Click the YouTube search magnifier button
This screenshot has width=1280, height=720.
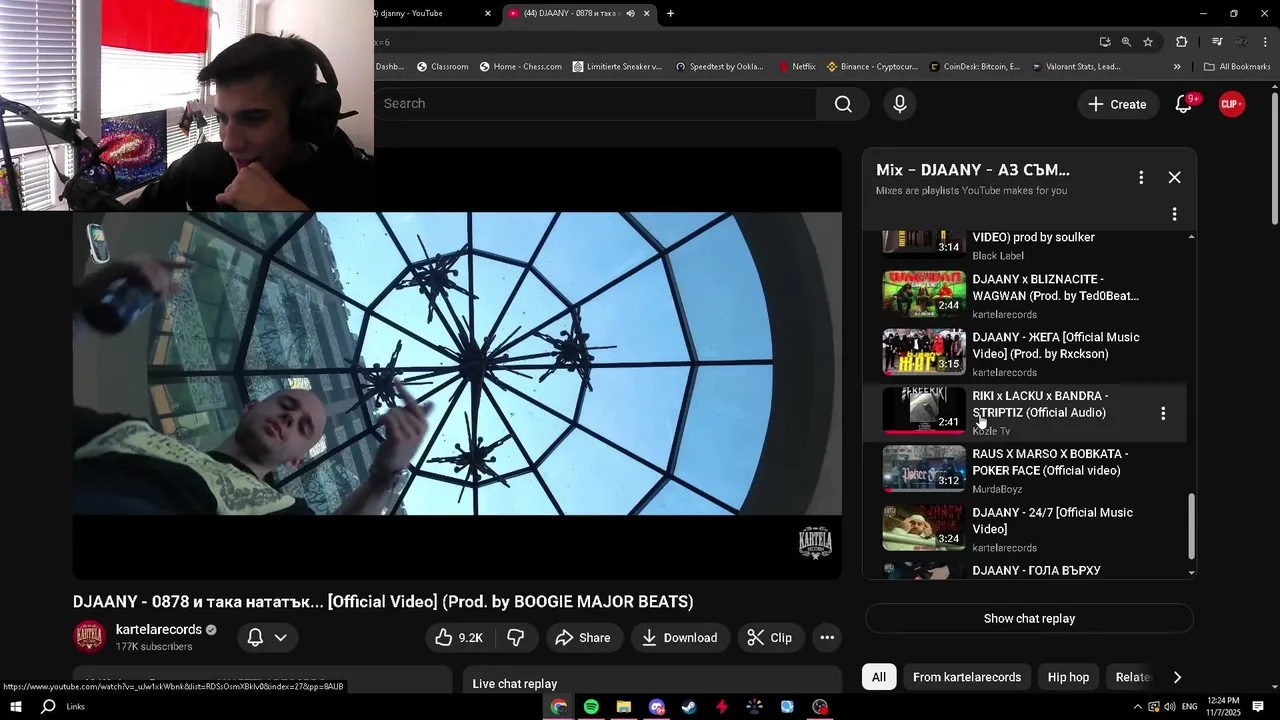843,104
